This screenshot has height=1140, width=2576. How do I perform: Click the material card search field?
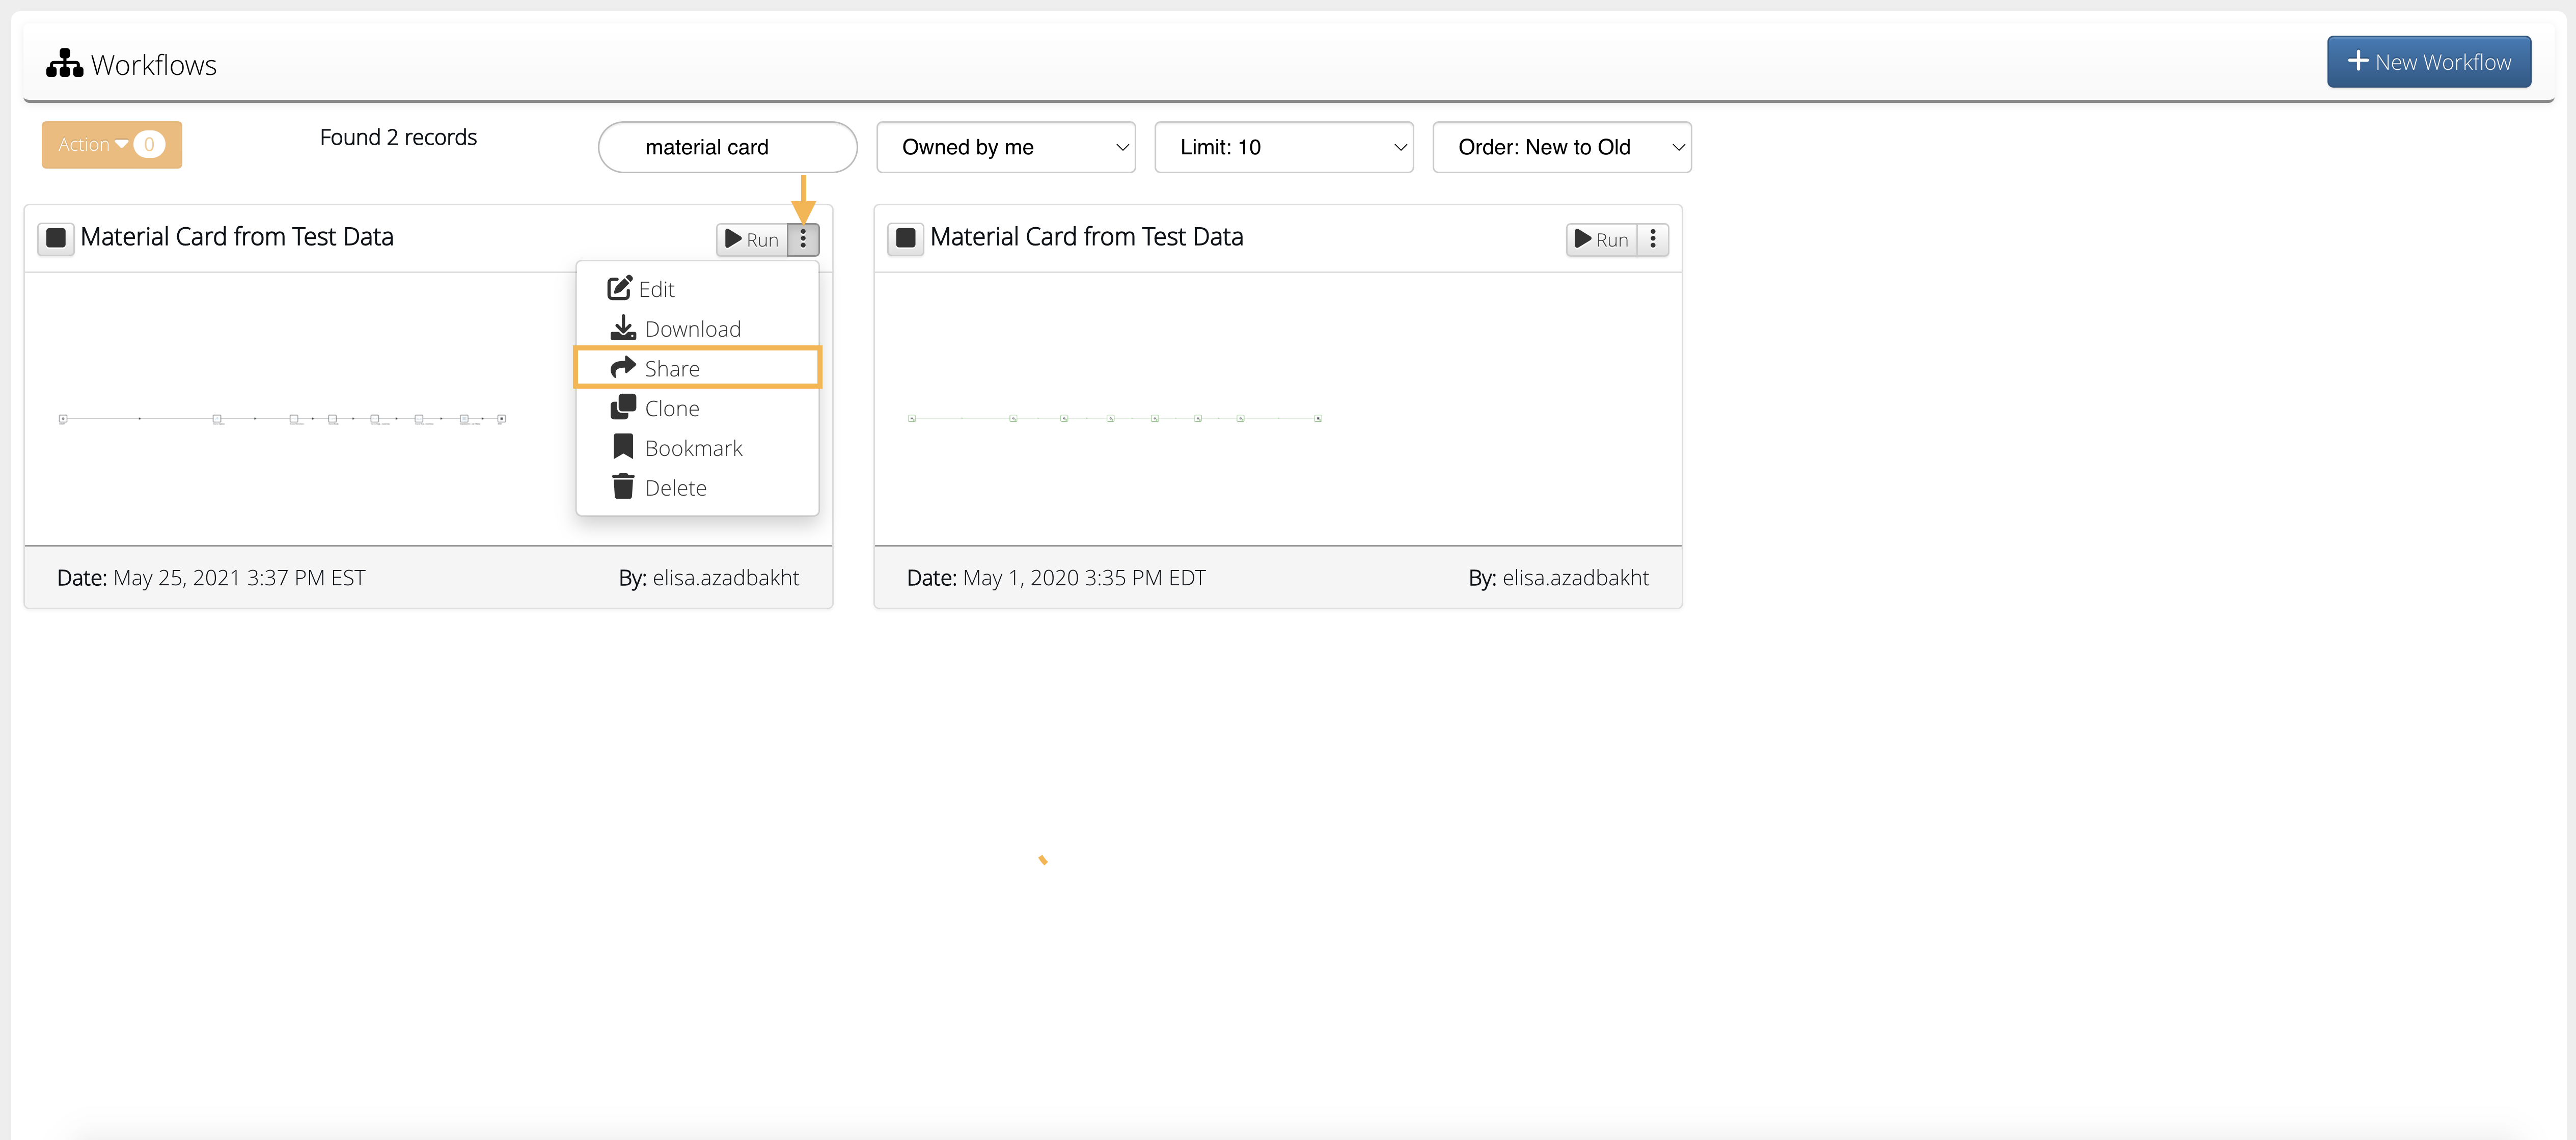point(727,147)
